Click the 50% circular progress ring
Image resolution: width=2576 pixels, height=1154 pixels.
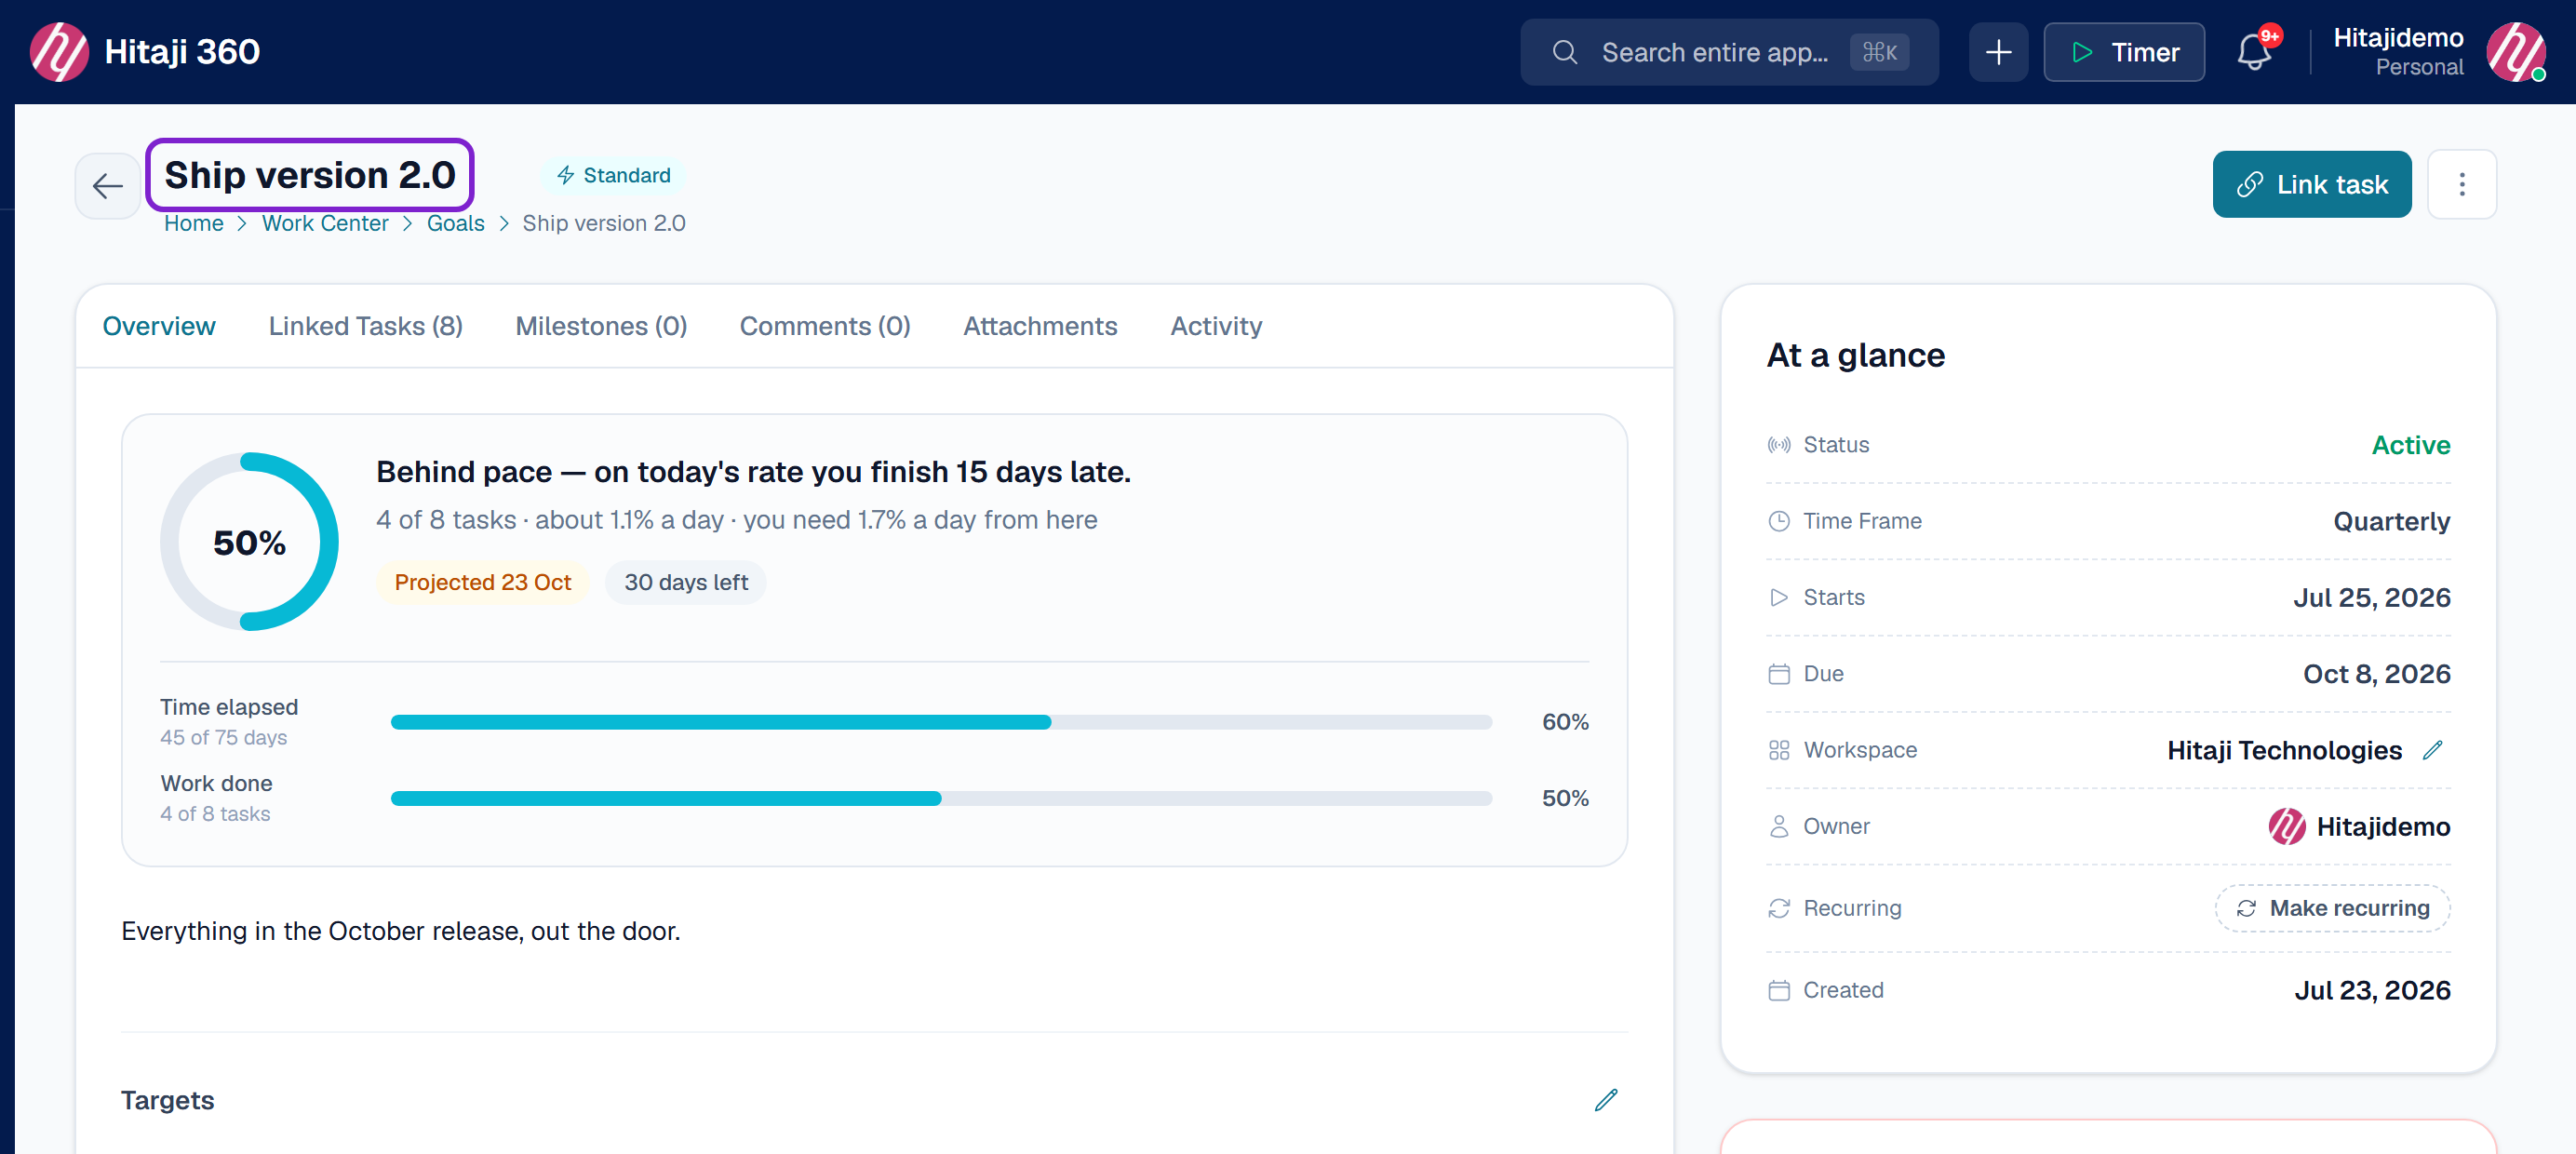tap(249, 542)
